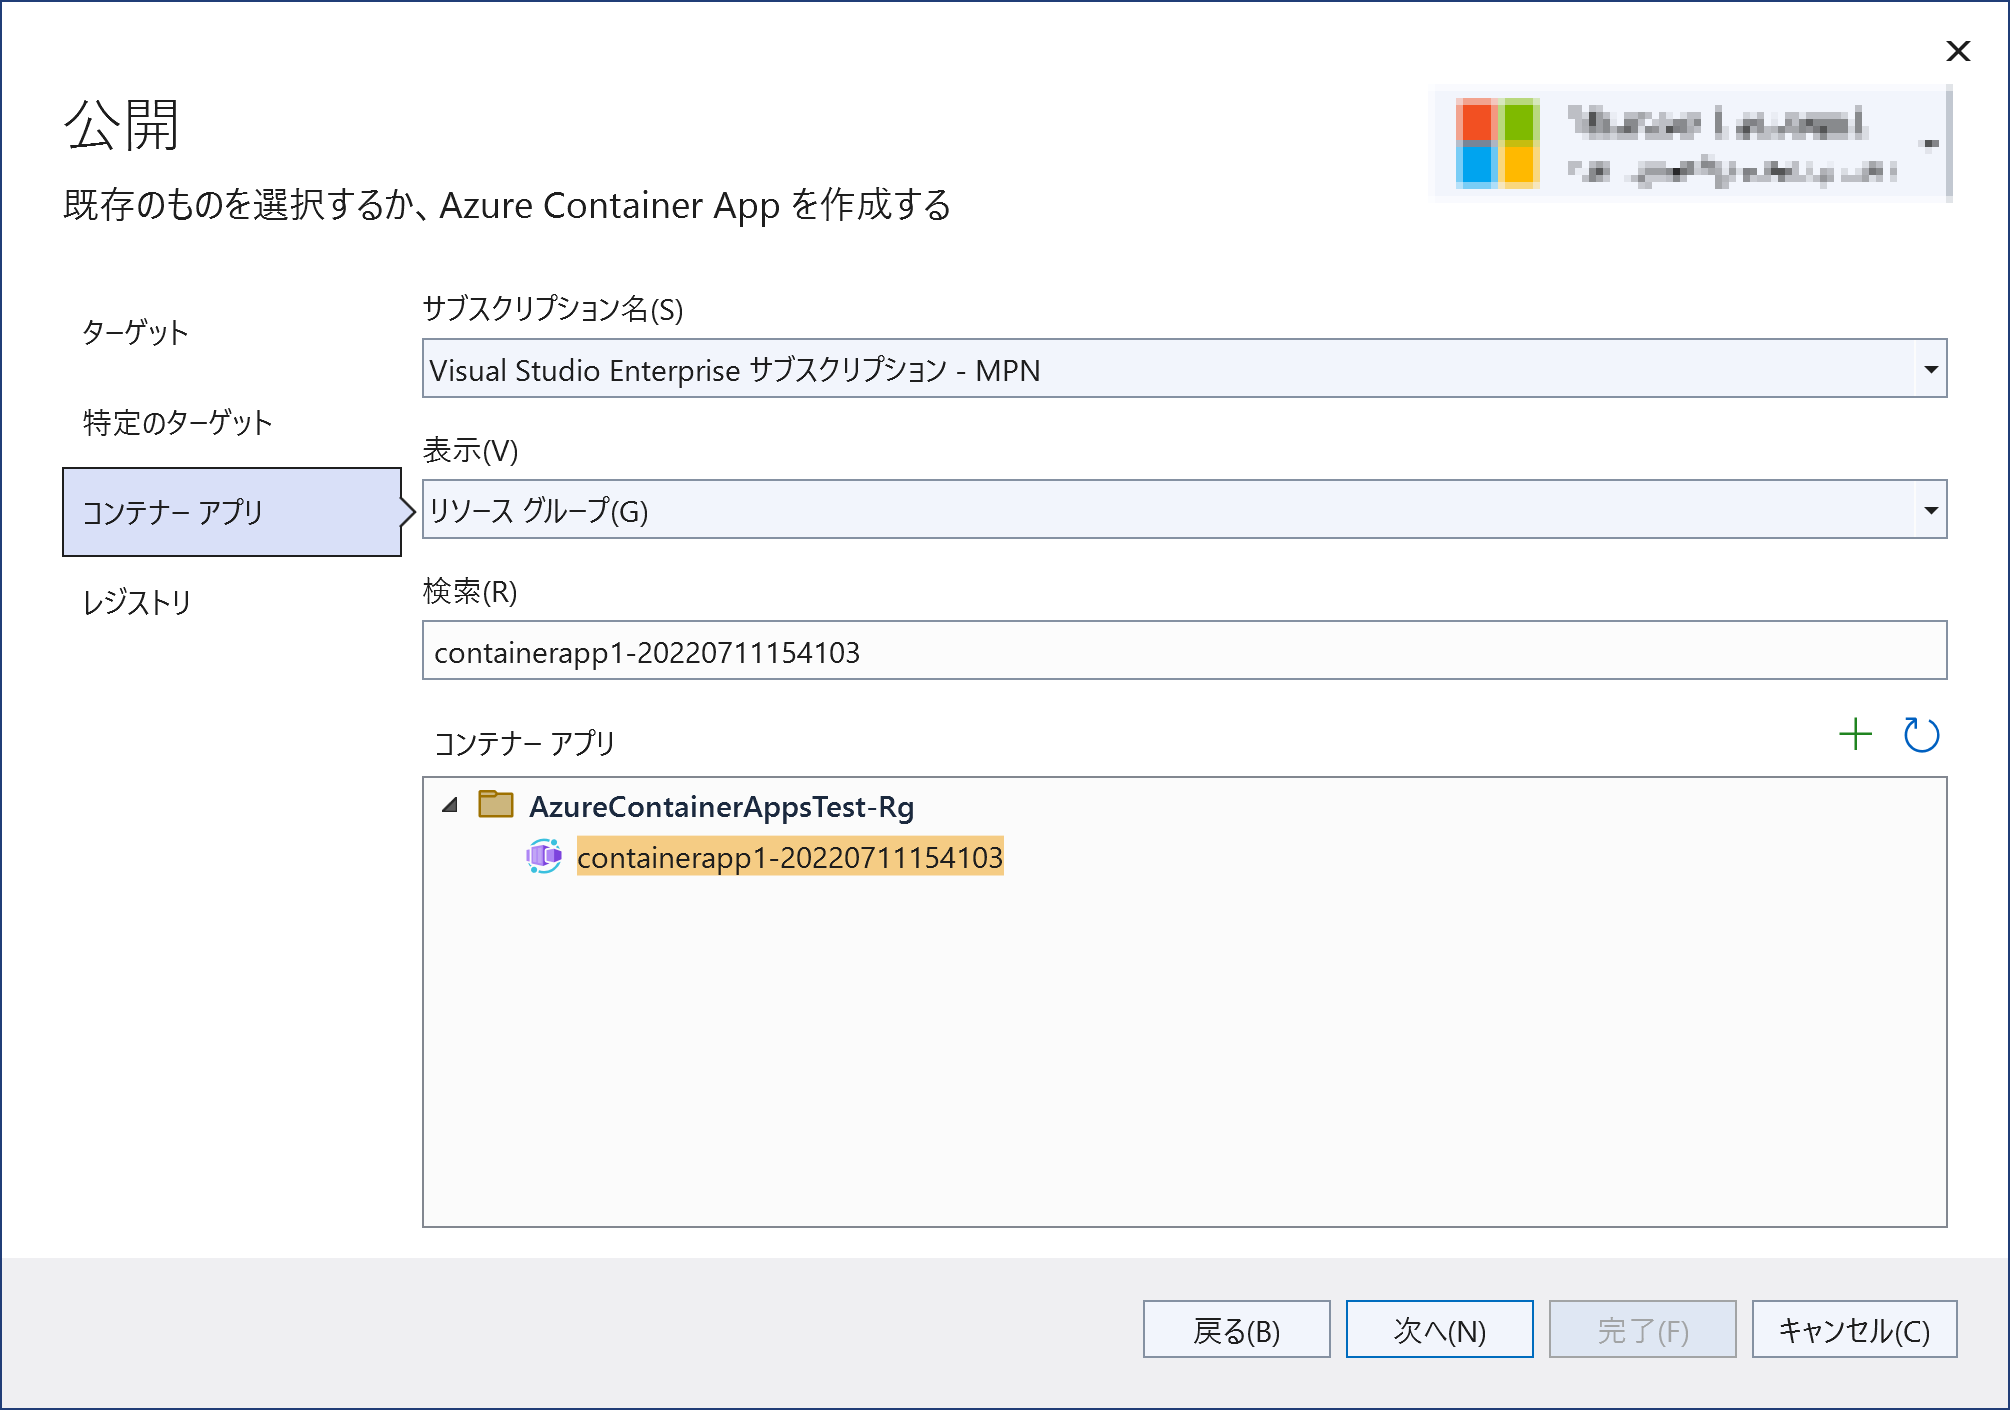Viewport: 2010px width, 1410px height.
Task: Click the container app icon beside containerapp1
Action: [544, 856]
